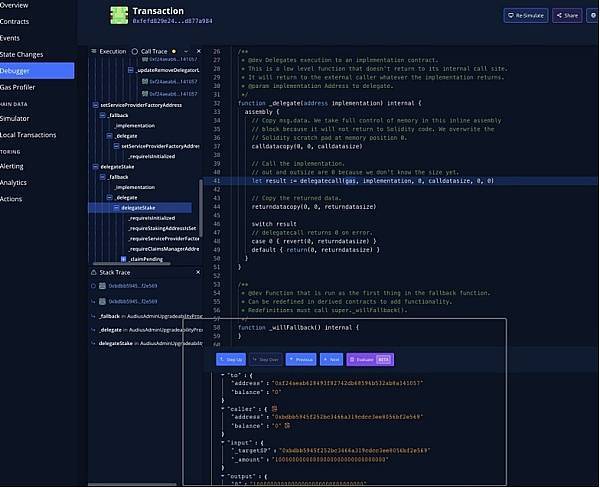The width and height of the screenshot is (600, 488).
Task: Collapse the _updateRemoveDelegator node
Action: pos(130,70)
